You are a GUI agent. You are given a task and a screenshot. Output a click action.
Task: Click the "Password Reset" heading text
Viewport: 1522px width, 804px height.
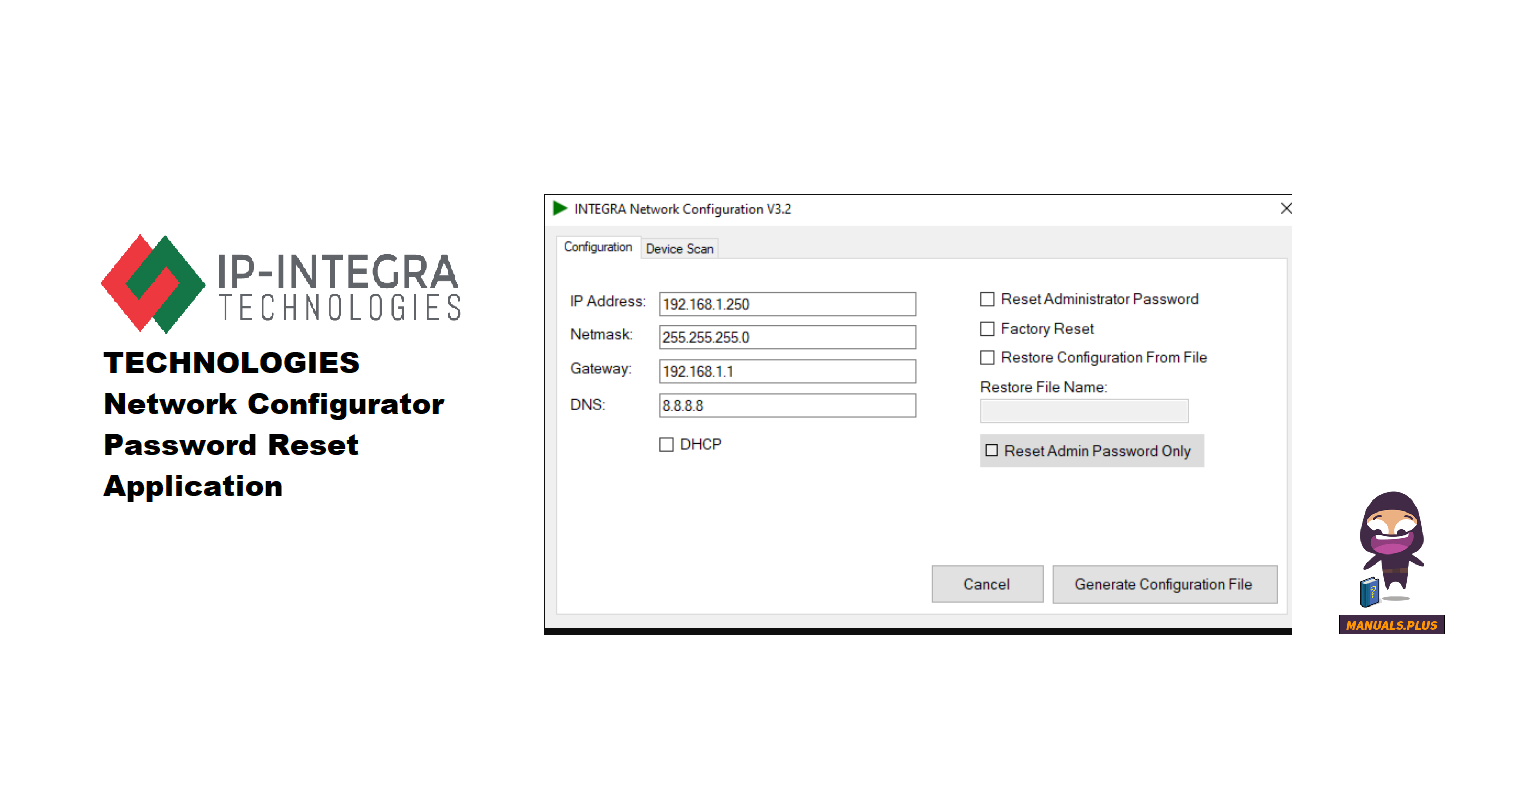pyautogui.click(x=231, y=445)
